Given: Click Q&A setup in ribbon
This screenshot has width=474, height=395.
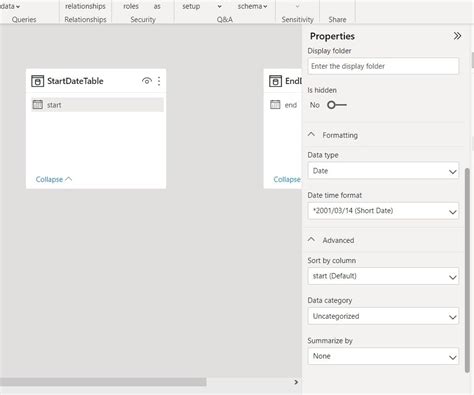Looking at the screenshot, I should point(191,6).
